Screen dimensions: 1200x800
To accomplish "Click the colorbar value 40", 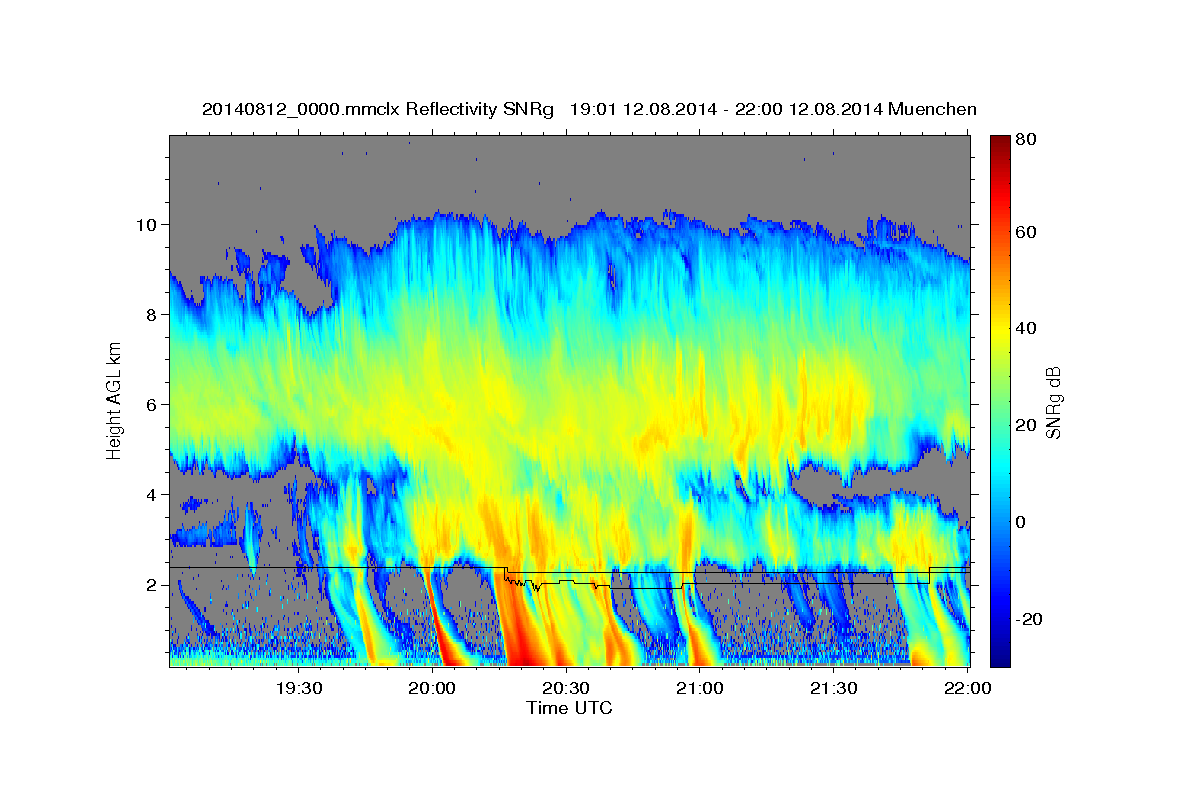I will [1027, 328].
